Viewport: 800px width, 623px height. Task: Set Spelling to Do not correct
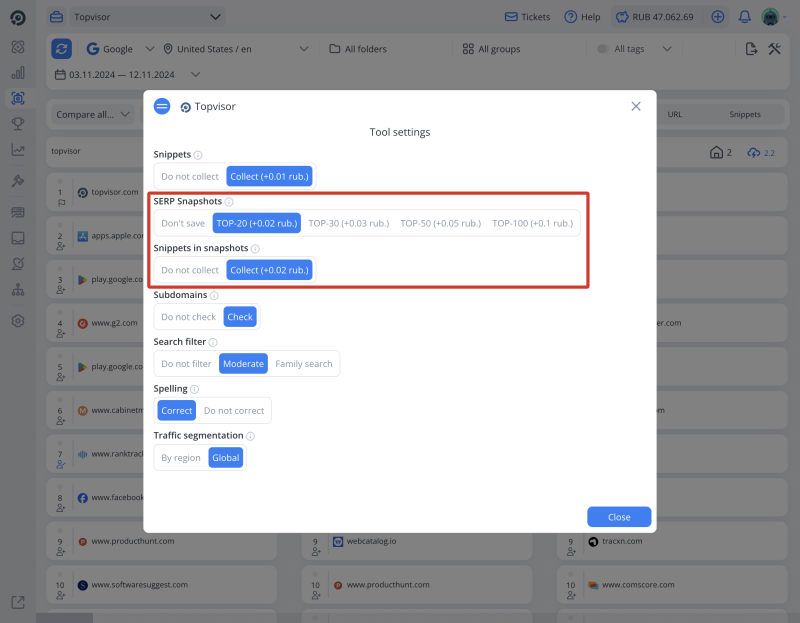234,410
